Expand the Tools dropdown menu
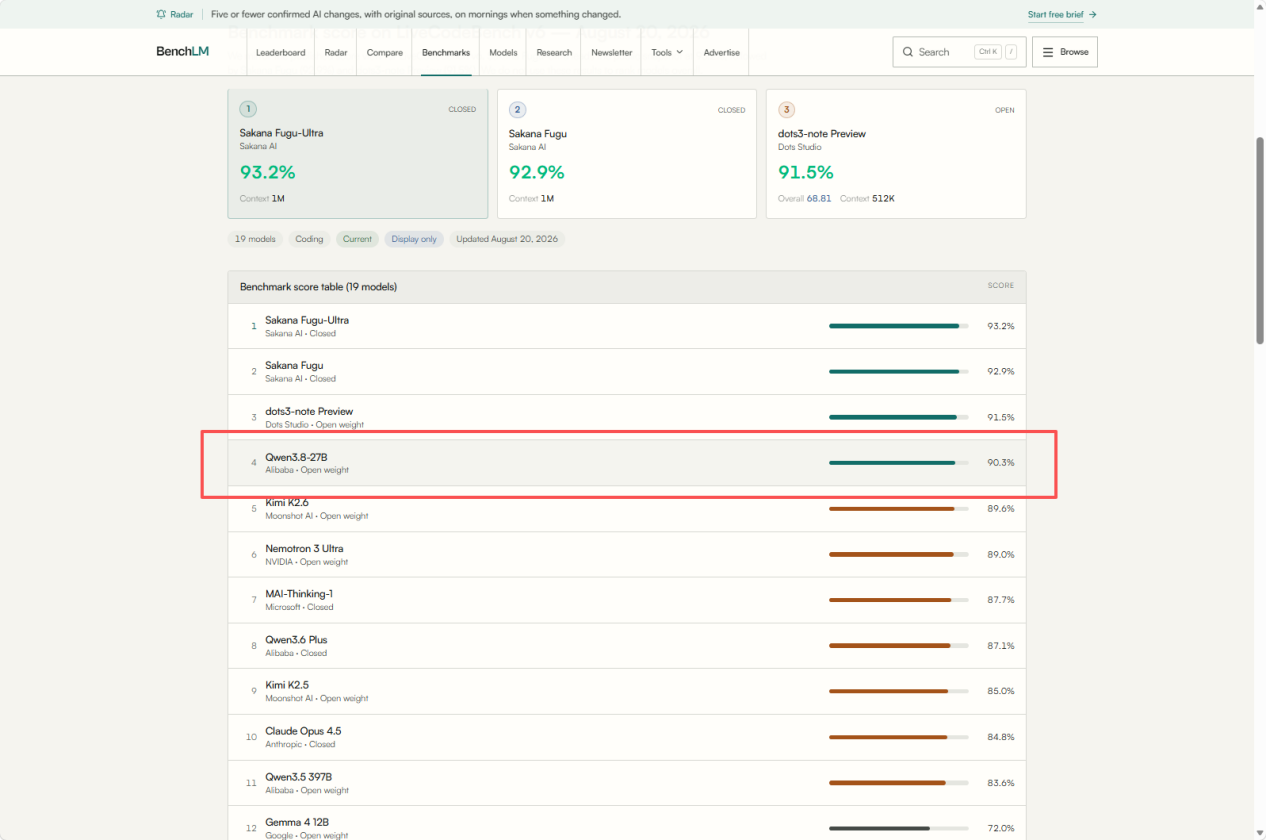The height and width of the screenshot is (840, 1266). pyautogui.click(x=667, y=52)
